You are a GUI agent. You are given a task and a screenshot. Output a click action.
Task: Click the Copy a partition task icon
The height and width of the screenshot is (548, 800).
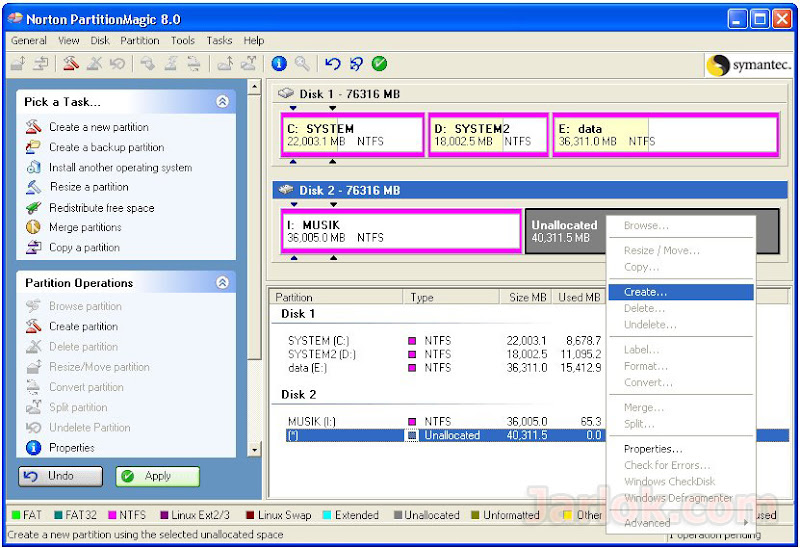click(x=34, y=247)
